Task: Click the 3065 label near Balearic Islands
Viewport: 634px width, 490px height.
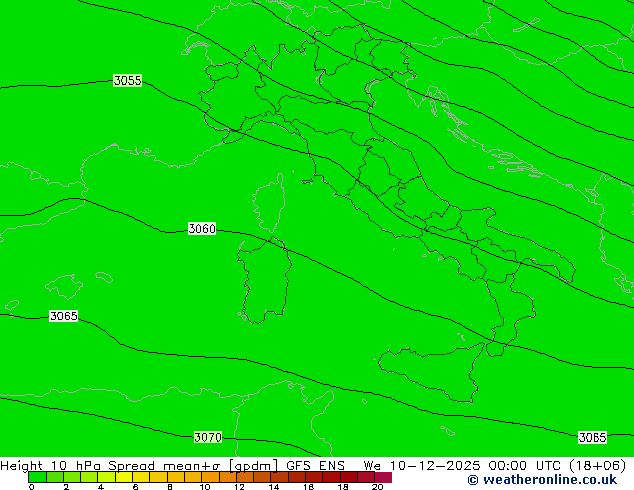Action: [x=63, y=316]
